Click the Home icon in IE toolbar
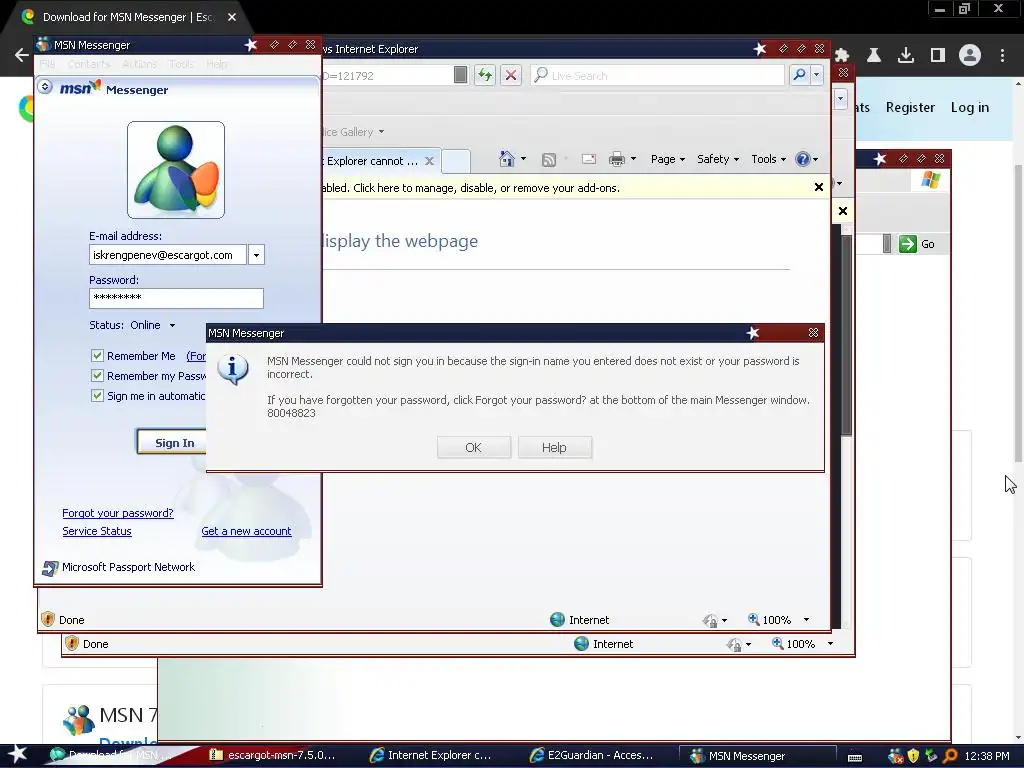The height and width of the screenshot is (768, 1024). pyautogui.click(x=506, y=159)
